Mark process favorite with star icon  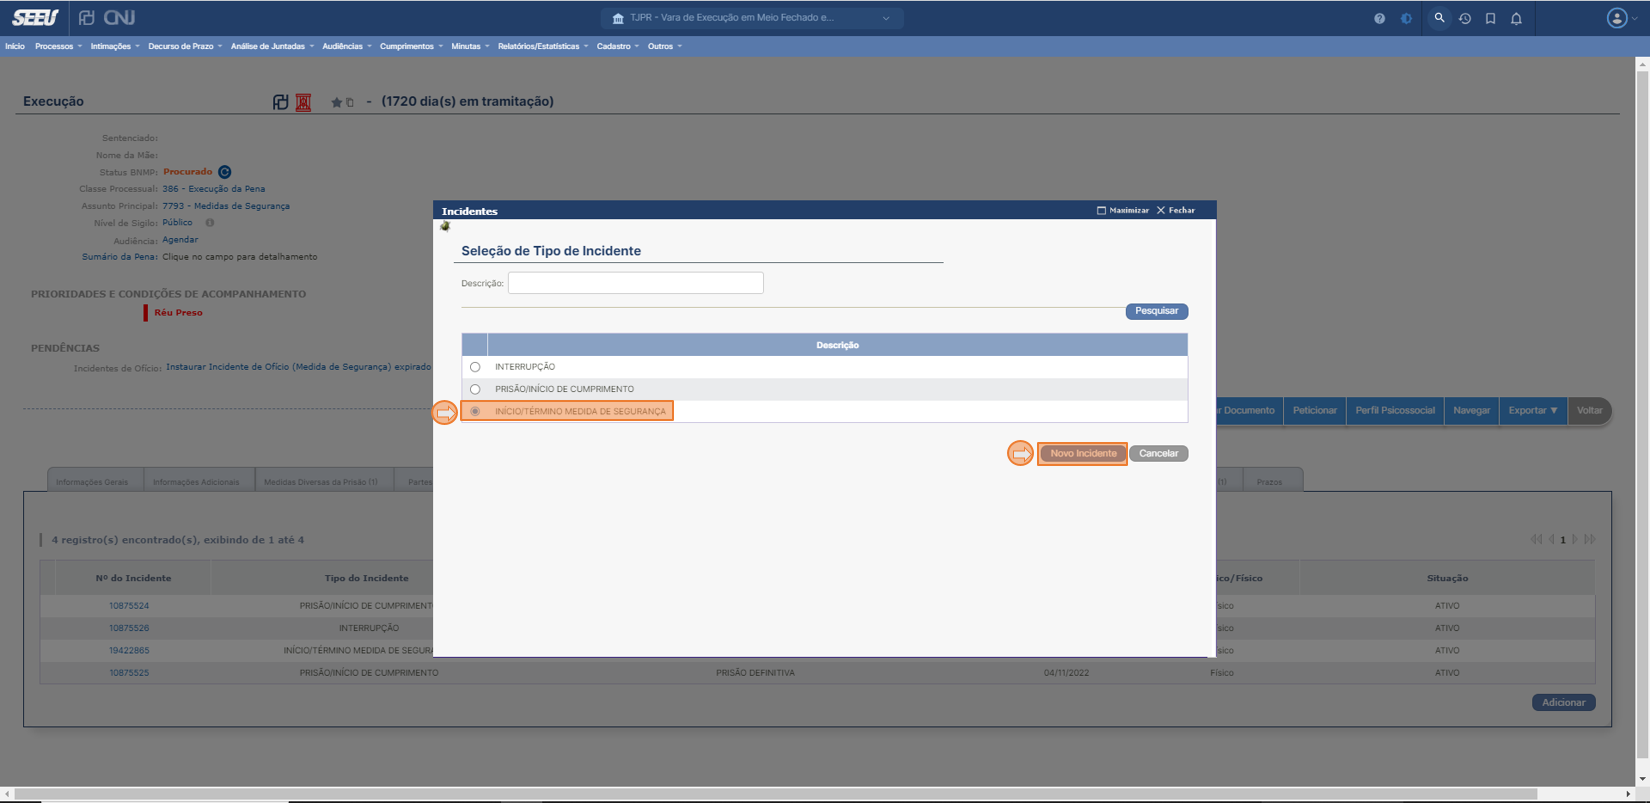[337, 102]
